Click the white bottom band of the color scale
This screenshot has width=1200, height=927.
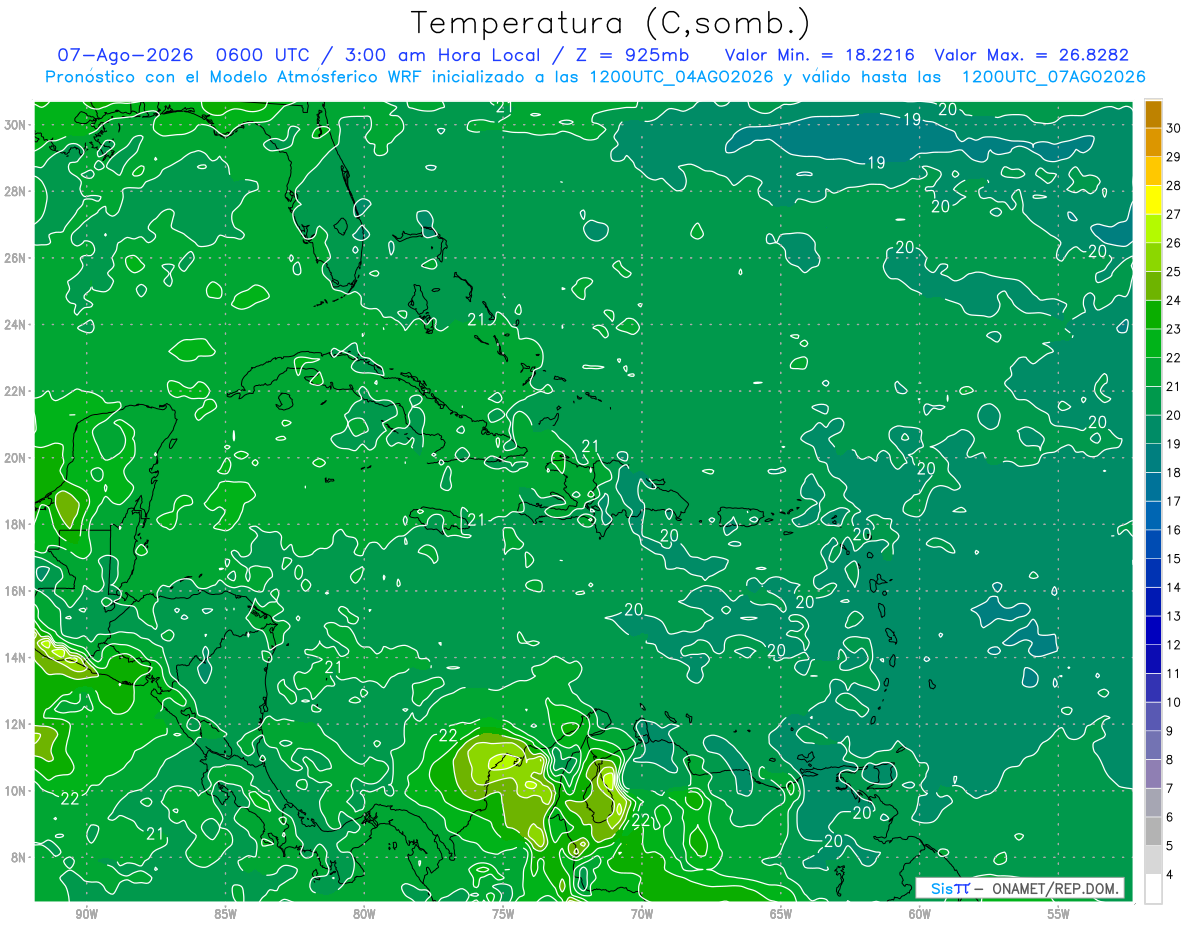[1153, 889]
